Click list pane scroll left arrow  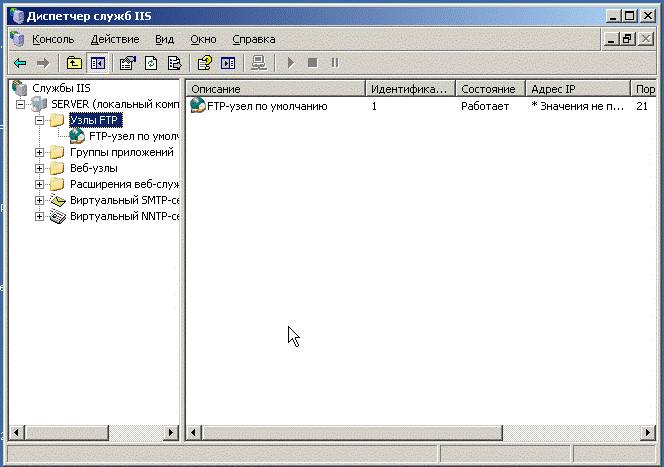pos(194,433)
